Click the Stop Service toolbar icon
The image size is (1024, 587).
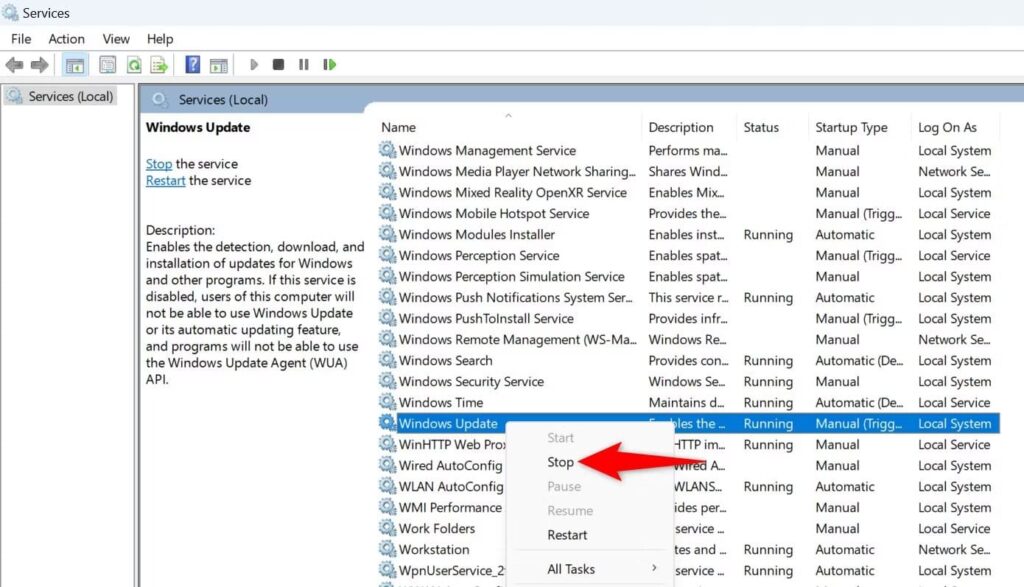(x=278, y=64)
